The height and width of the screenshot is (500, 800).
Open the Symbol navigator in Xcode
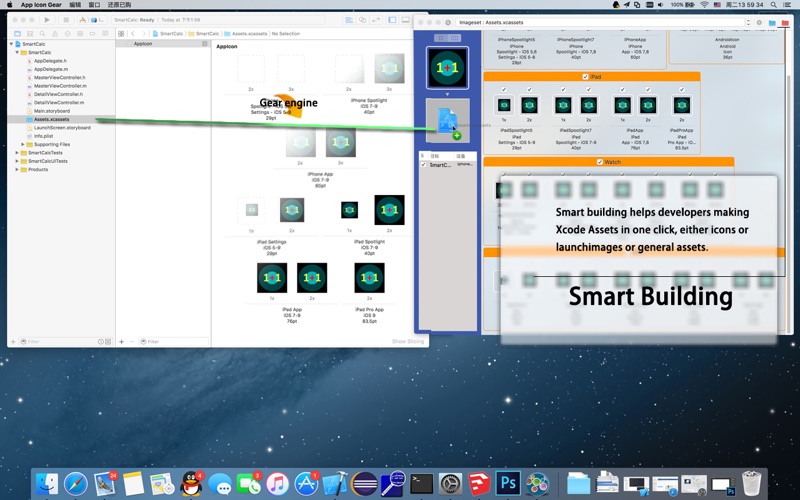[30, 34]
